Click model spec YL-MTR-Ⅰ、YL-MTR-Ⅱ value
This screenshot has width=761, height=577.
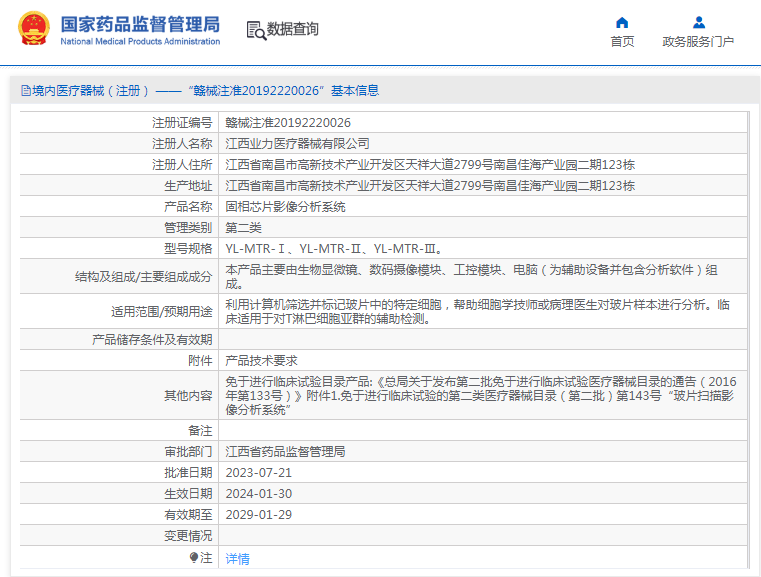333,248
